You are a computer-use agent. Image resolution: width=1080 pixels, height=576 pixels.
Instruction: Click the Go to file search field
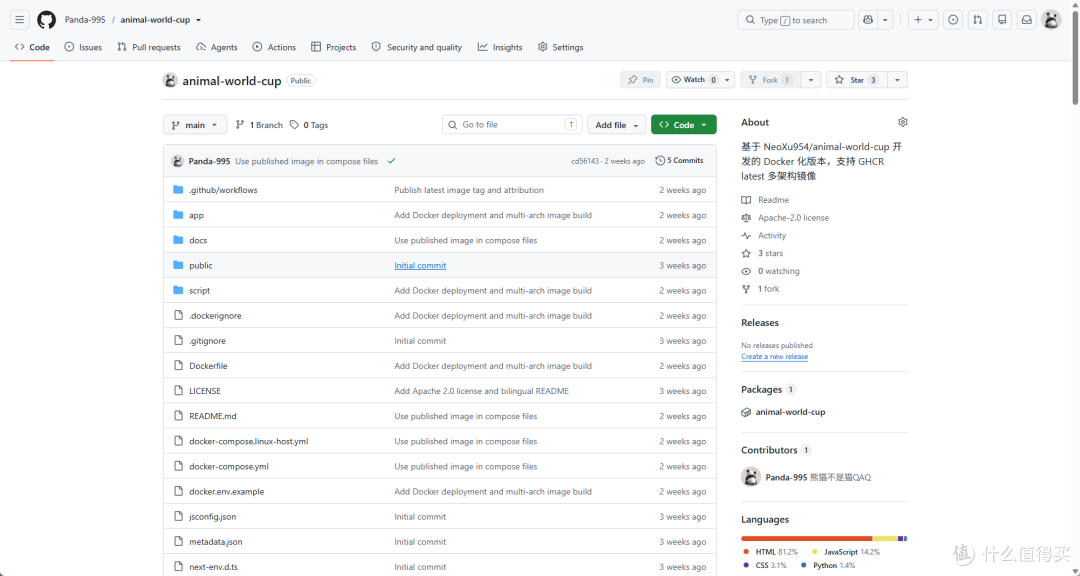512,125
